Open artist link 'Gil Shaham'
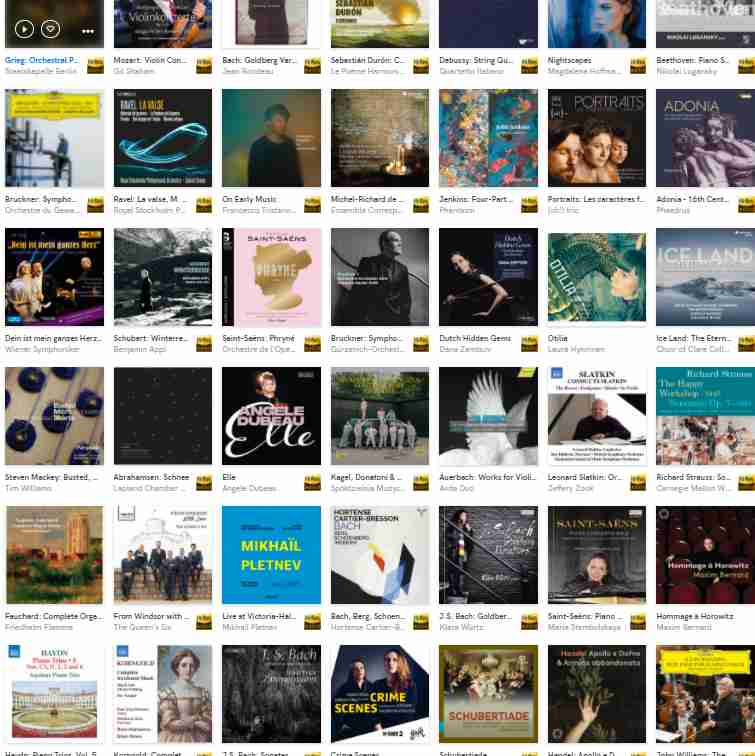This screenshot has width=755, height=756. pos(134,71)
